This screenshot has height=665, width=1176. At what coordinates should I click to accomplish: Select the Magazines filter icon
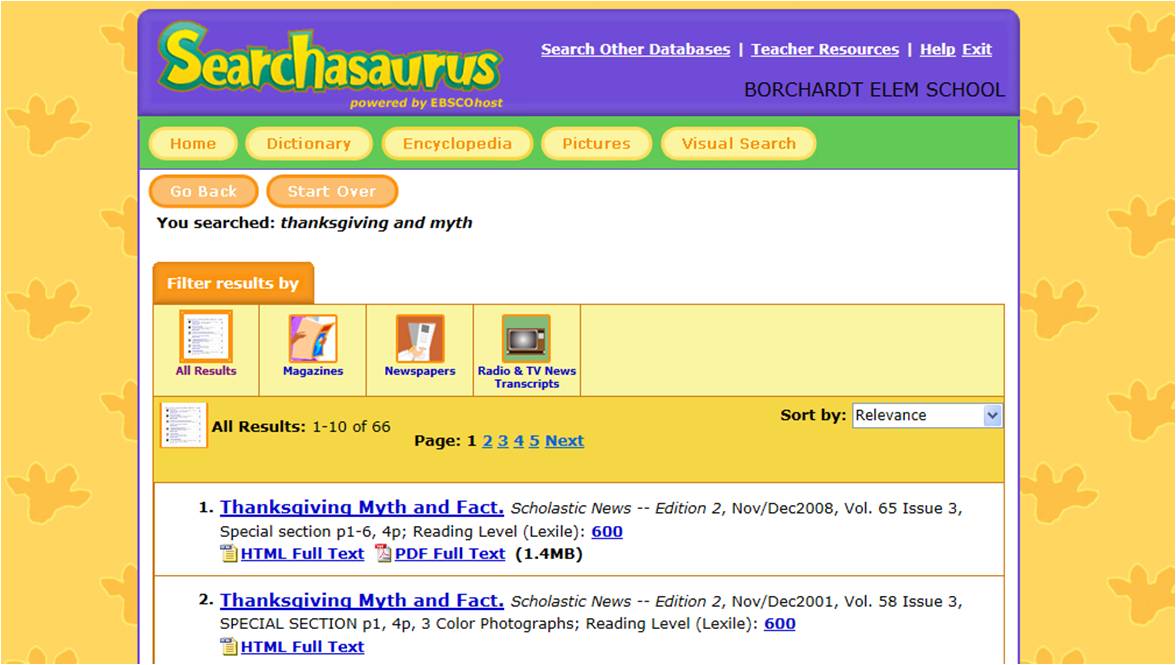313,338
